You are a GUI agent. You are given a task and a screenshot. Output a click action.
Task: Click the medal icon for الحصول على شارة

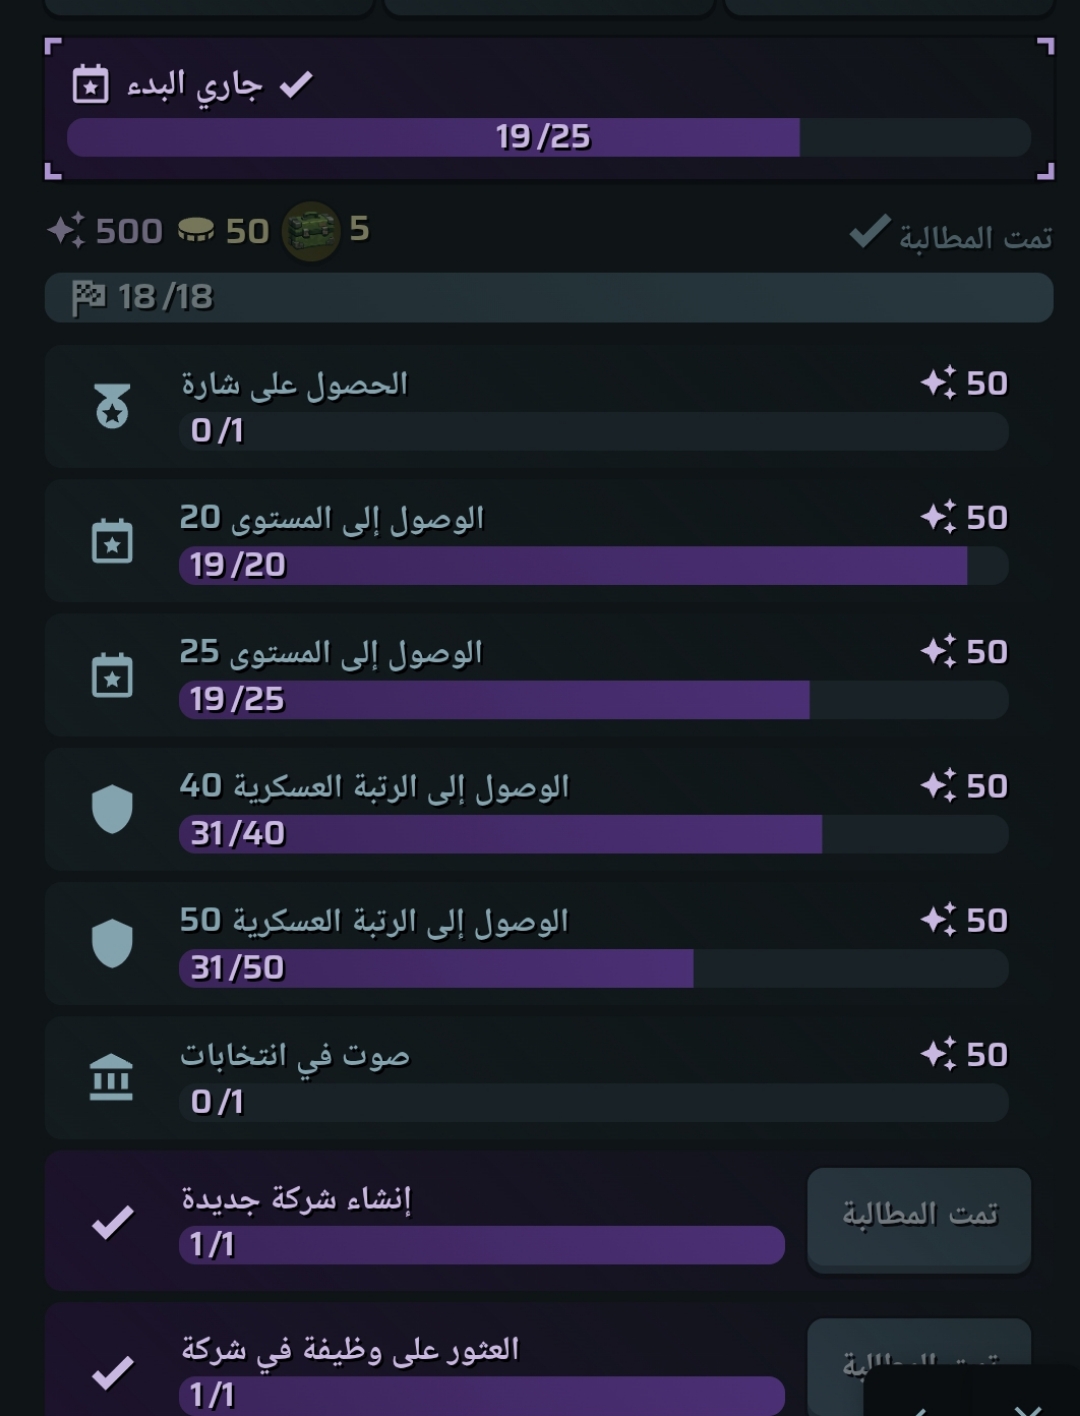coord(112,408)
